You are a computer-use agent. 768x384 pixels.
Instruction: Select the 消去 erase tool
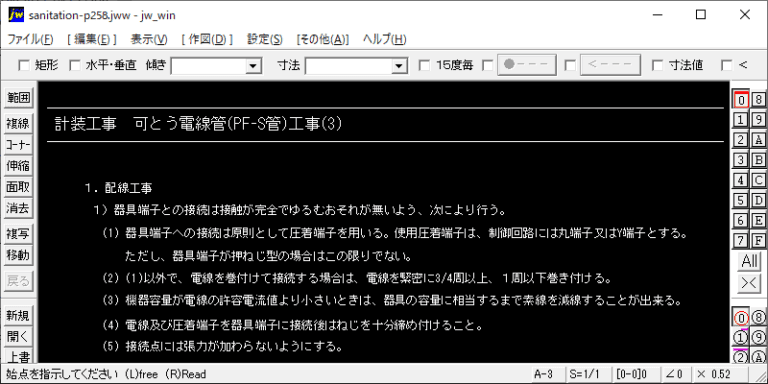(x=18, y=208)
